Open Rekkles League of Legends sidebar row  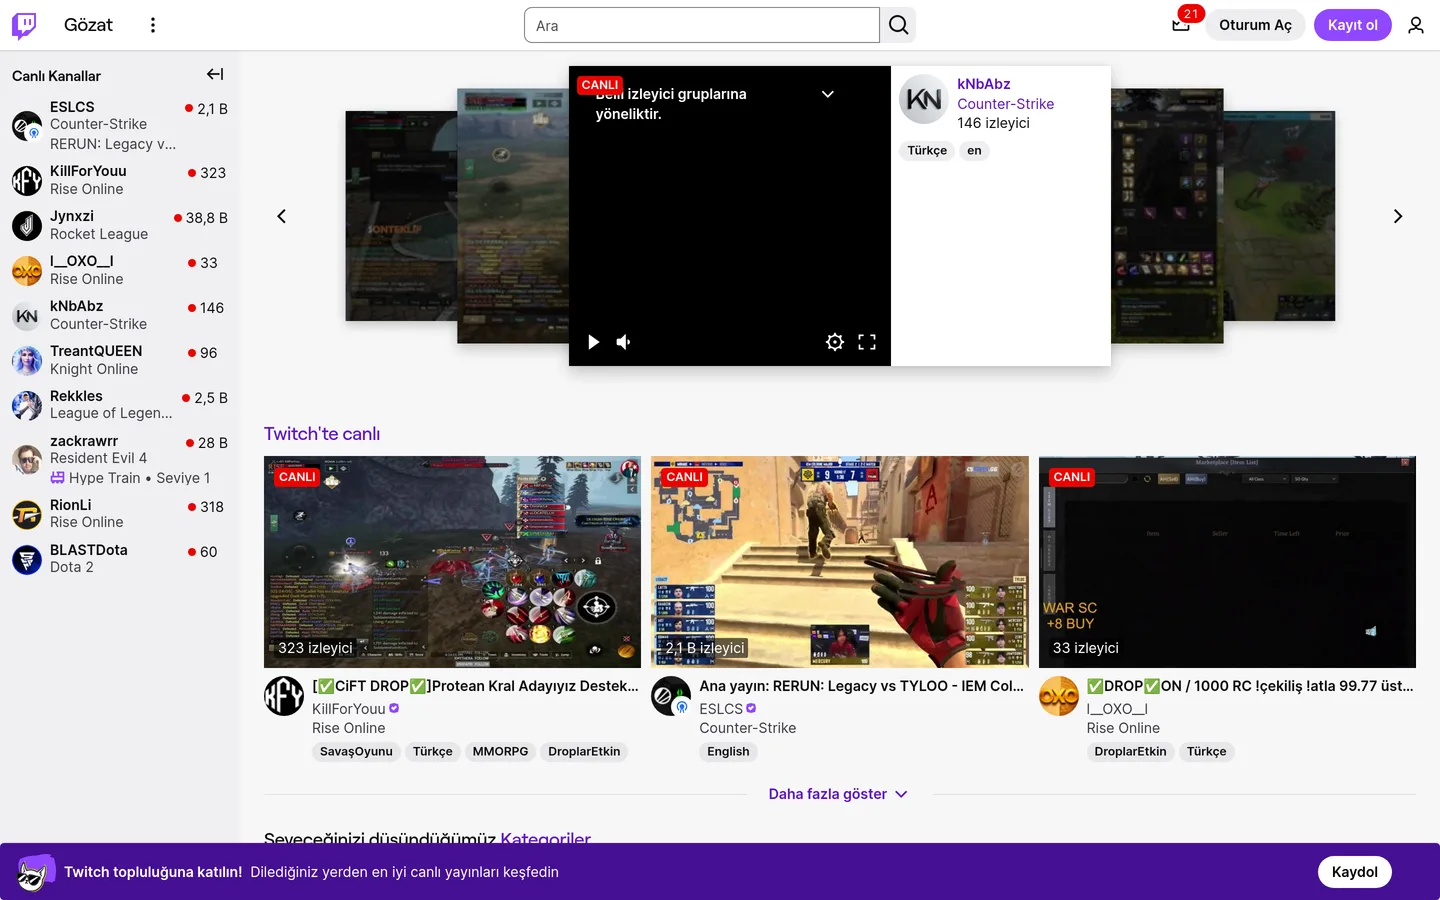(120, 405)
